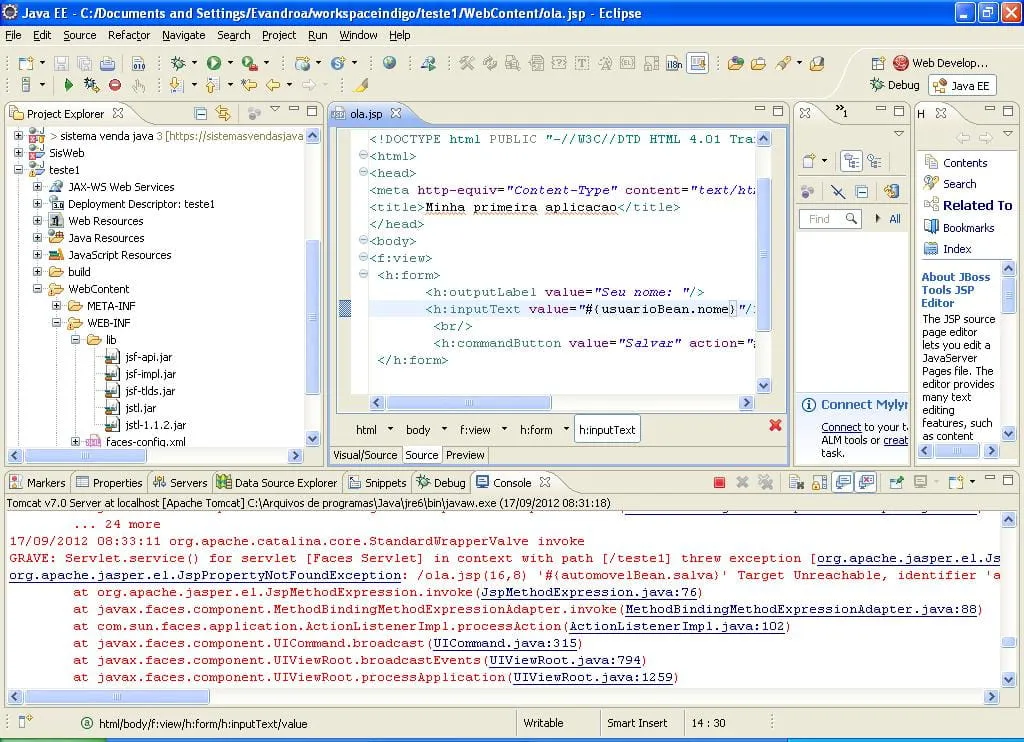Open the Bookmarks link in Help panel

[x=968, y=228]
